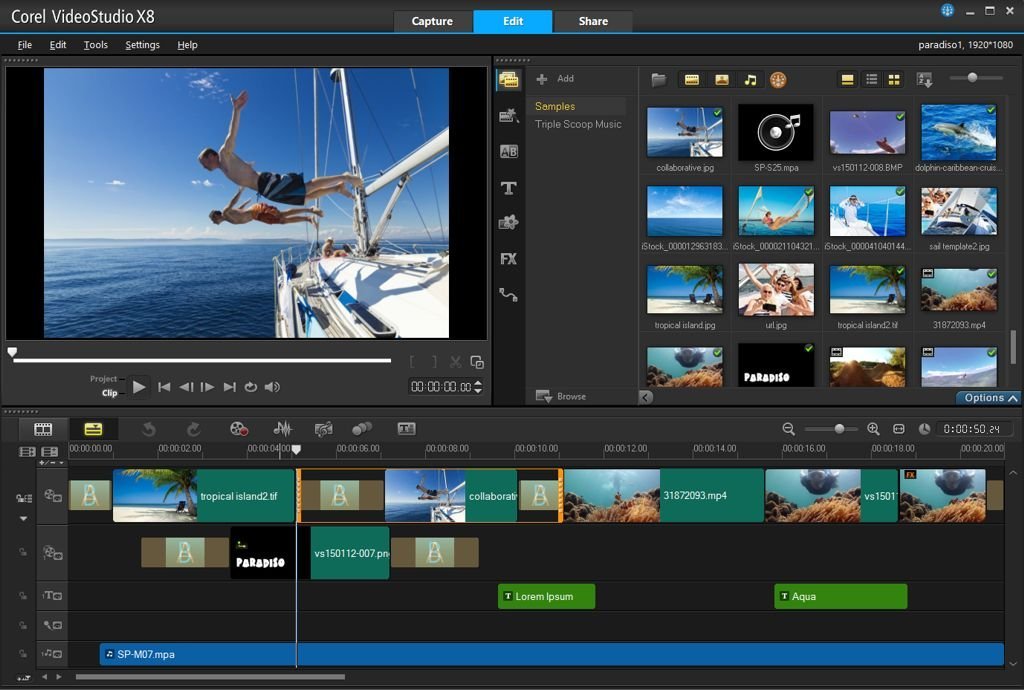Open the Title tool in the media sidebar

click(x=509, y=188)
